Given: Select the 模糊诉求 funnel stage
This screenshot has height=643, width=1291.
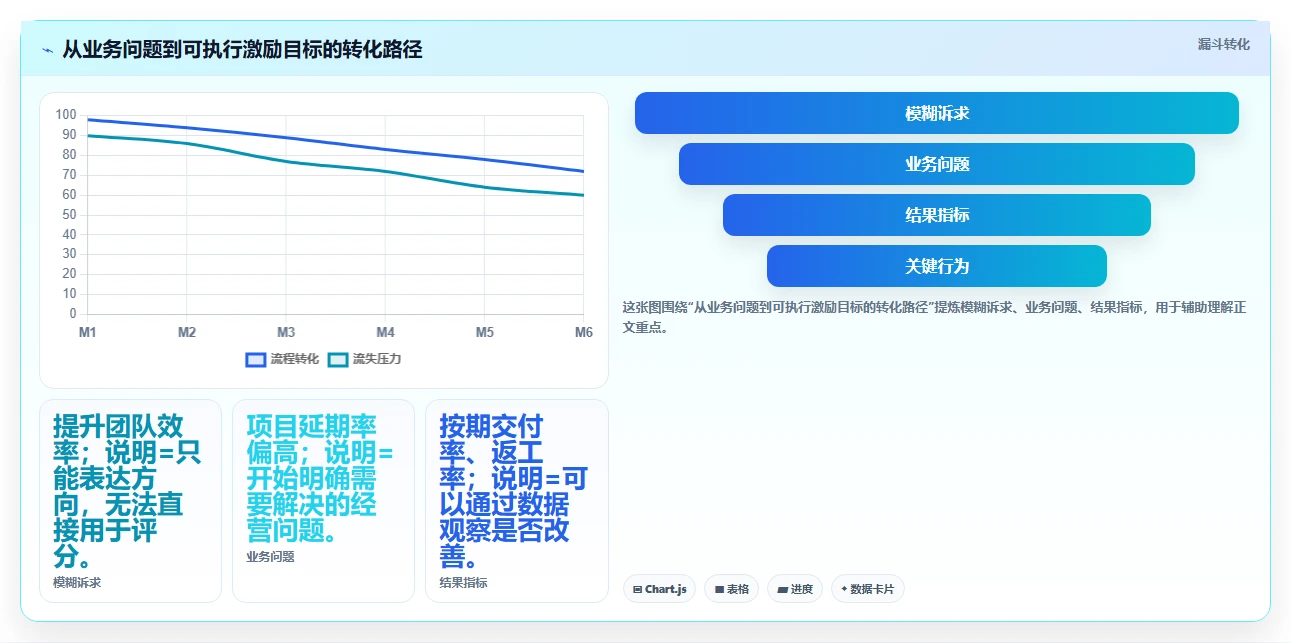Looking at the screenshot, I should click(937, 113).
